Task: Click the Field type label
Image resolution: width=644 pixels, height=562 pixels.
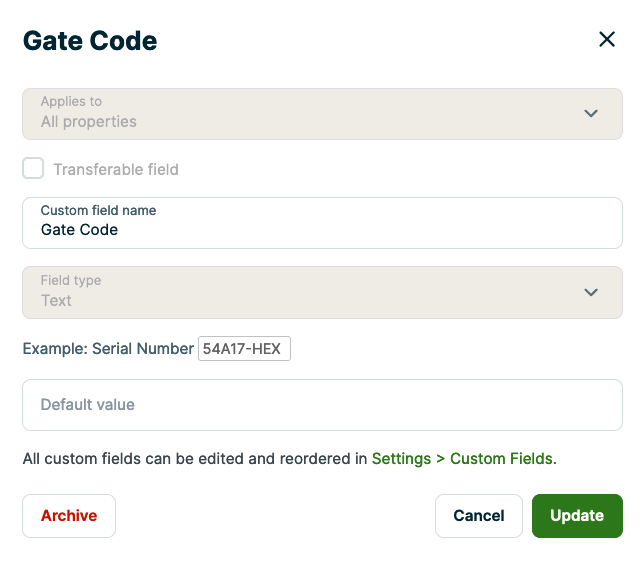Action: tap(71, 281)
